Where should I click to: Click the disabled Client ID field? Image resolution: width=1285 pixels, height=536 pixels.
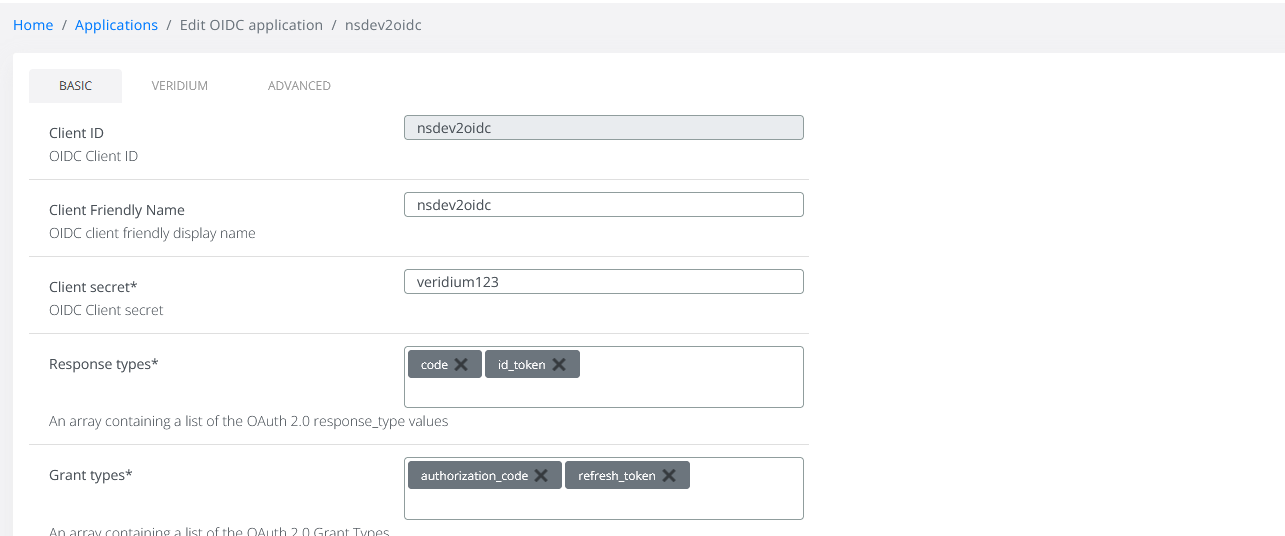[x=603, y=128]
